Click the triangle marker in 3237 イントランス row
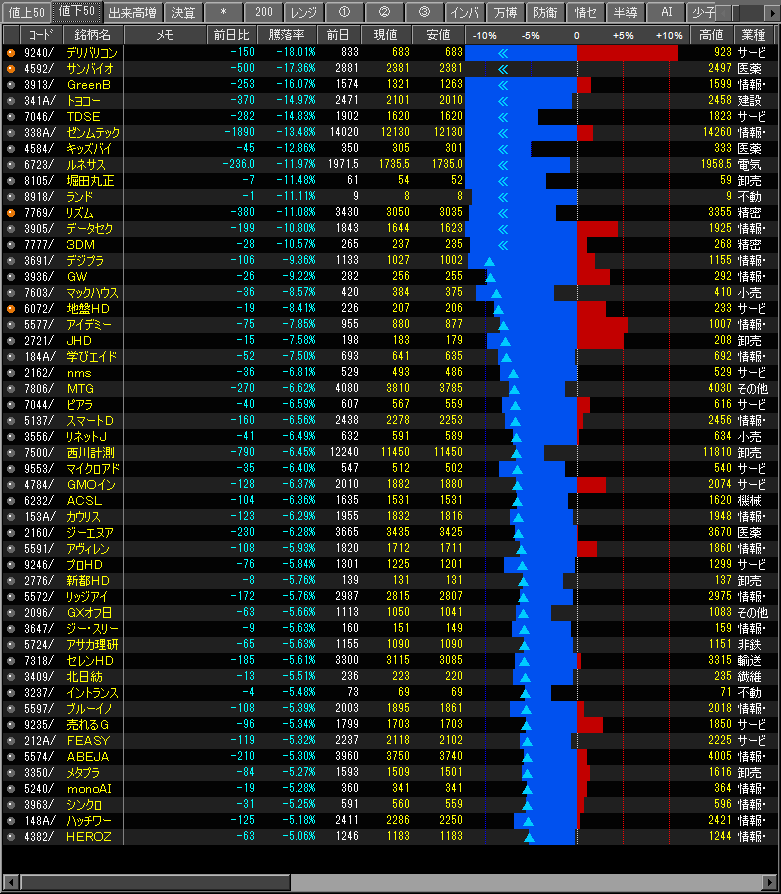Screen dimensions: 781x894 [526, 693]
